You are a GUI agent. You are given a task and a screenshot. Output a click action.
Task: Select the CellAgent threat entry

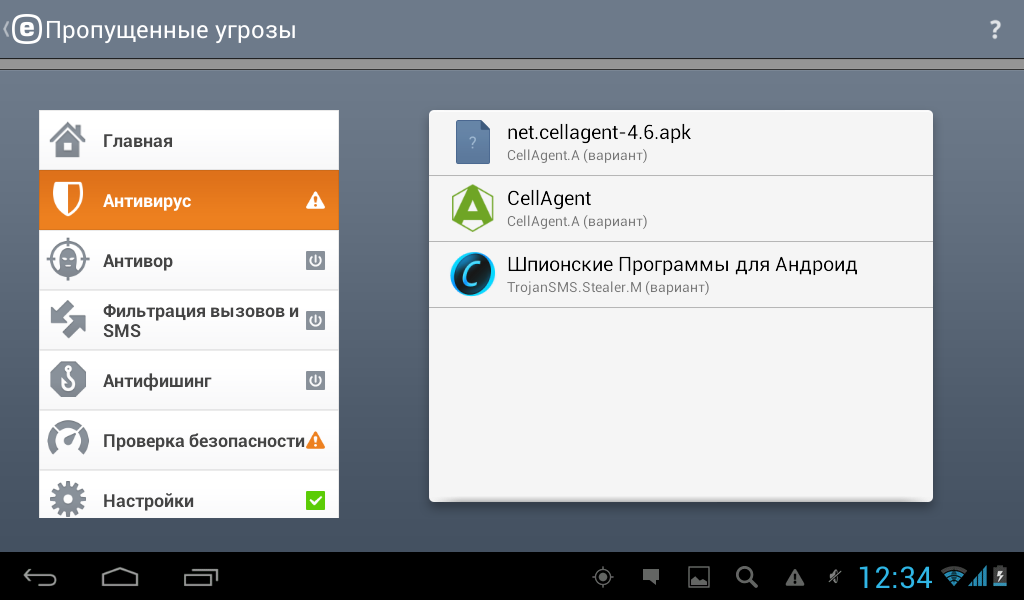(x=680, y=209)
